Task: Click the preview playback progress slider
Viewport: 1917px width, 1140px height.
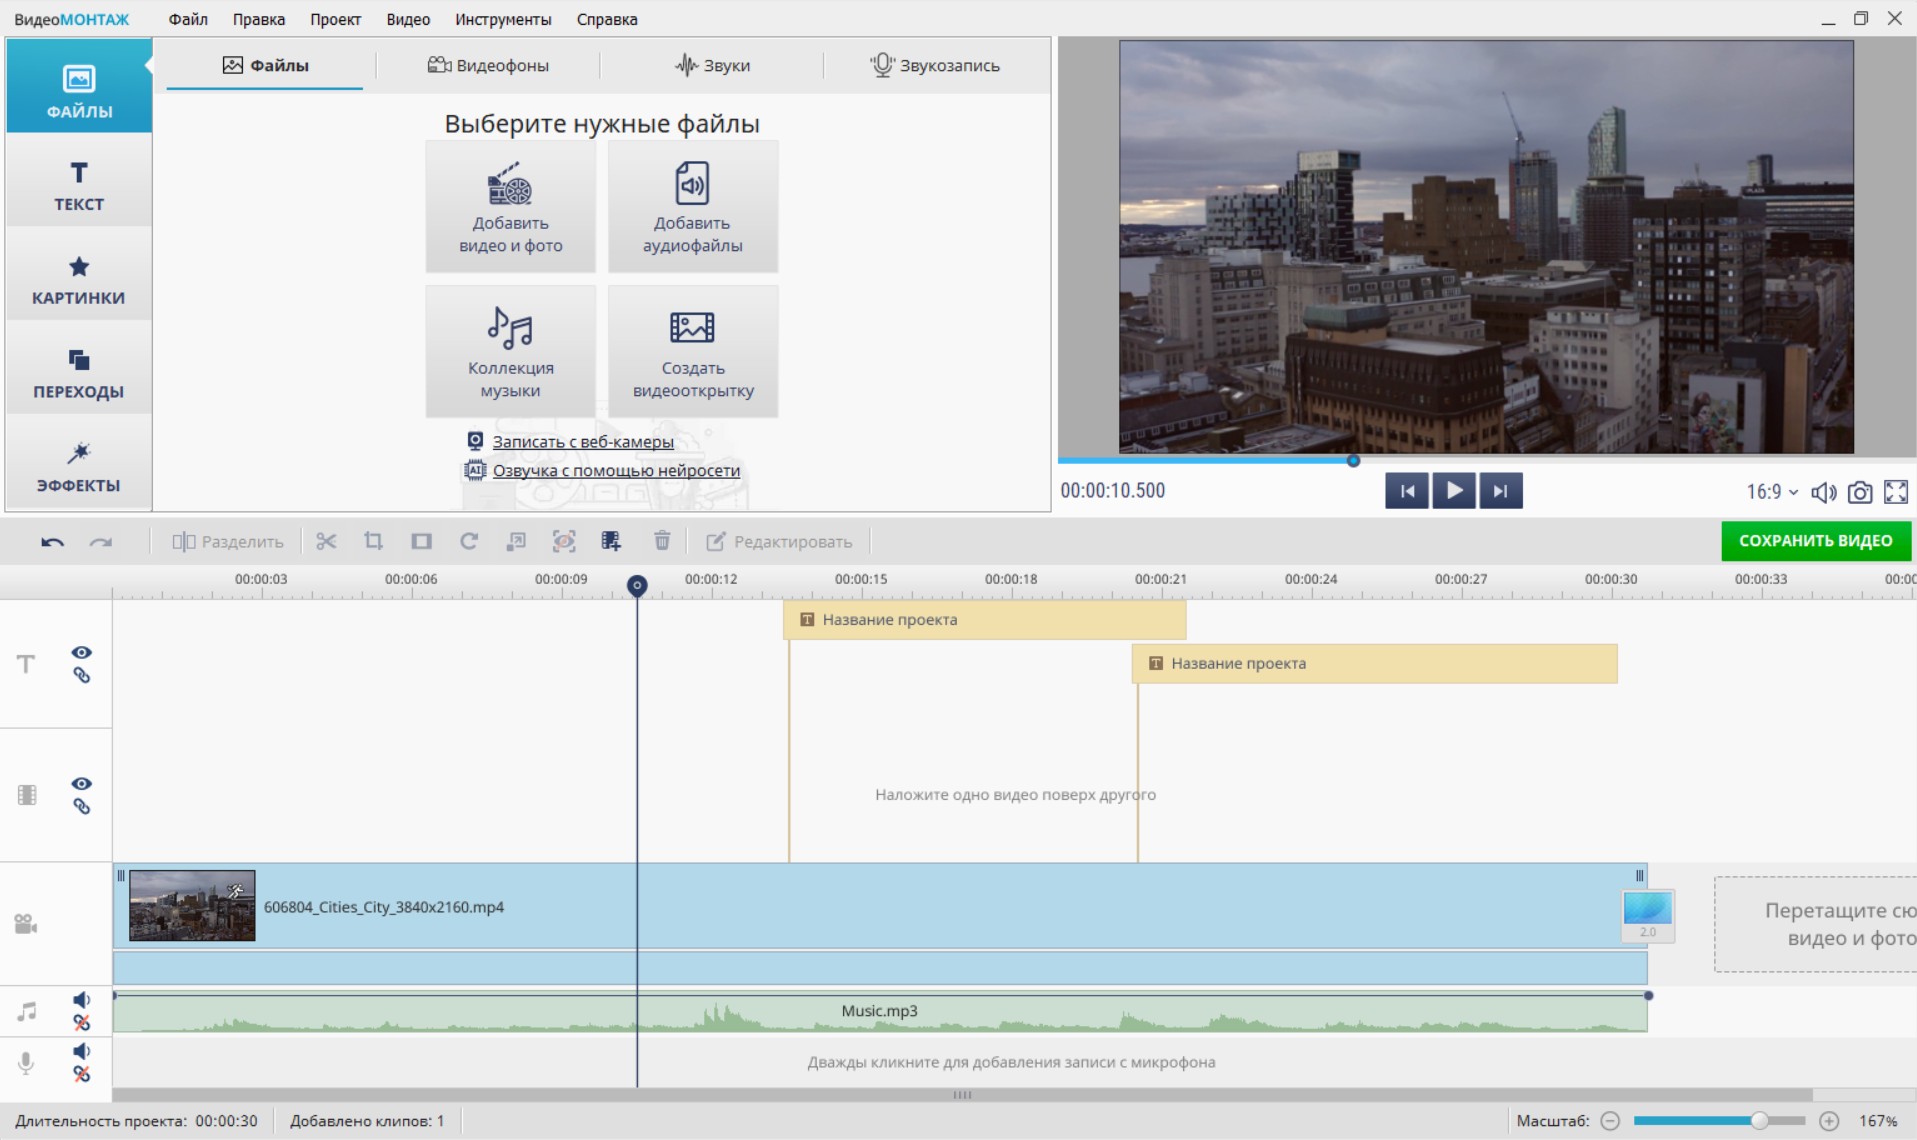Action: click(x=1486, y=461)
